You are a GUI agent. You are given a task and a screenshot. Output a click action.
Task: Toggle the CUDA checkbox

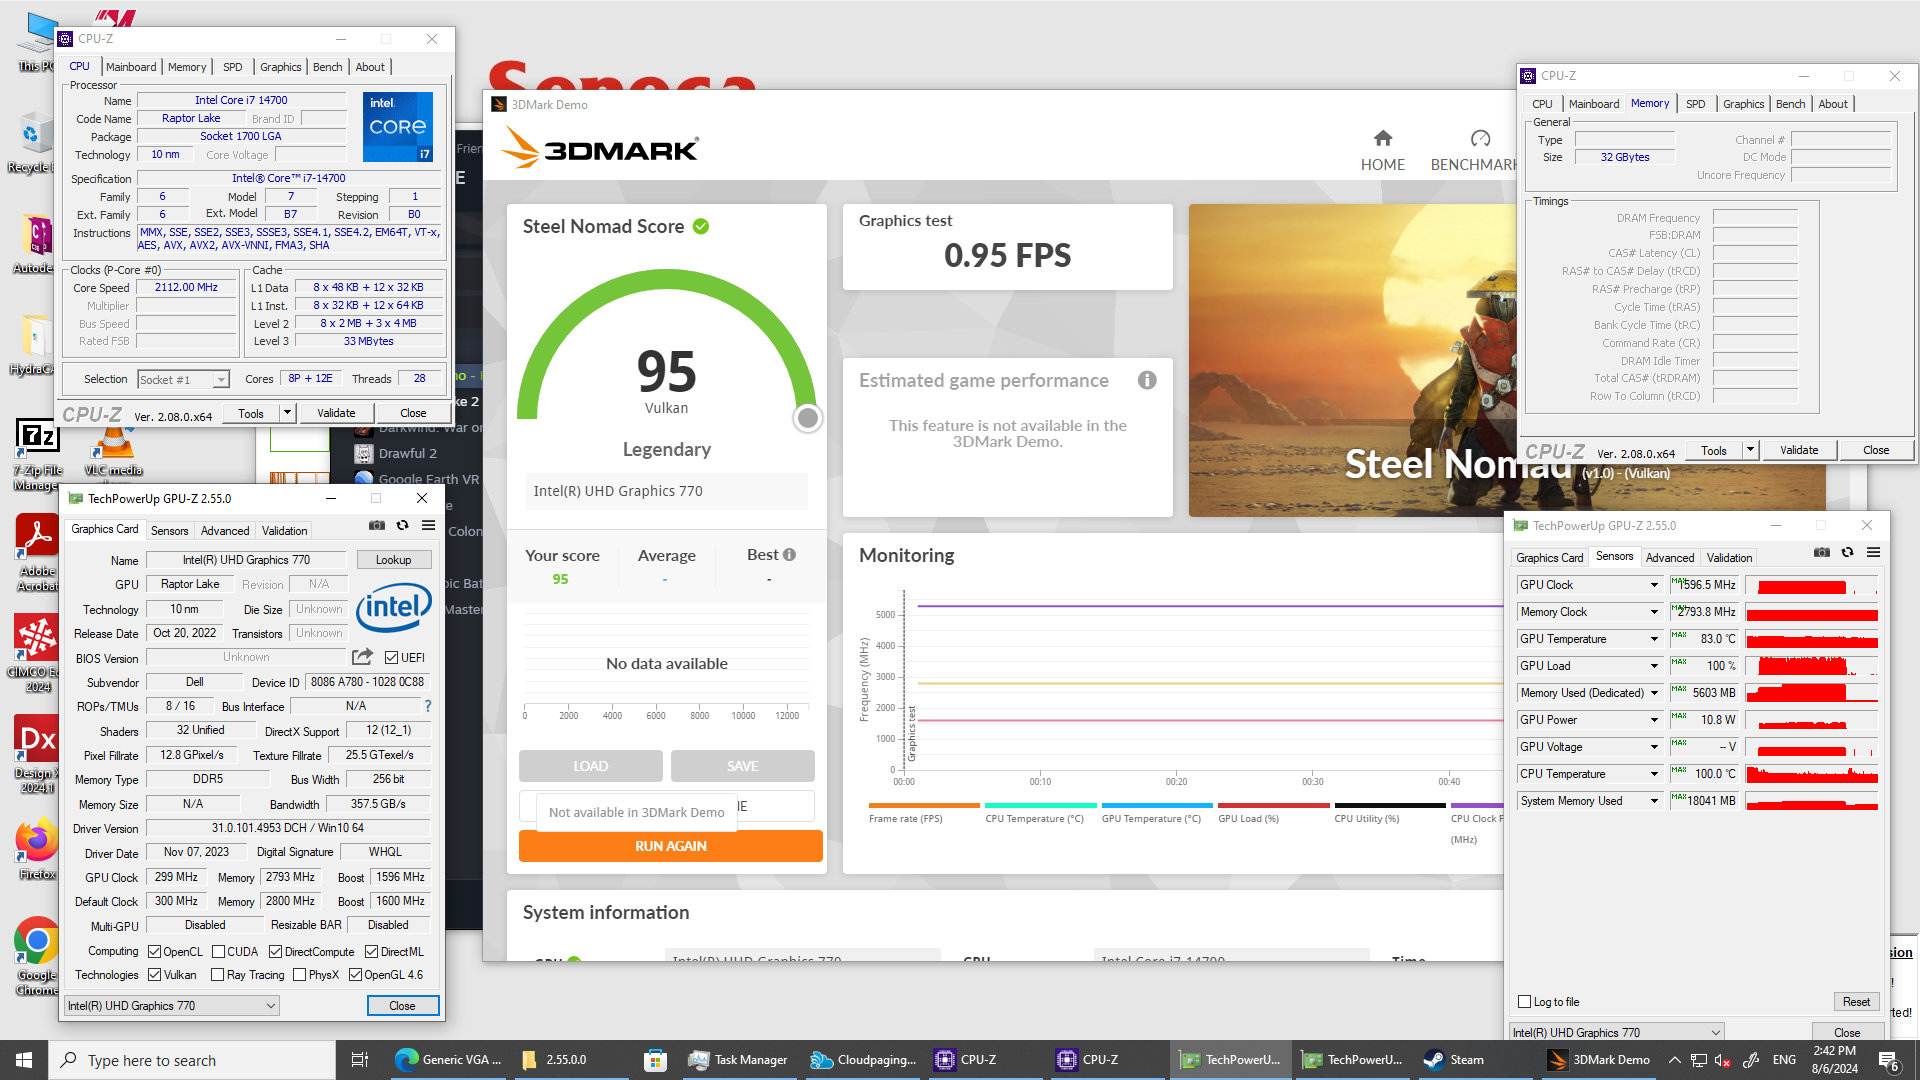pos(218,951)
